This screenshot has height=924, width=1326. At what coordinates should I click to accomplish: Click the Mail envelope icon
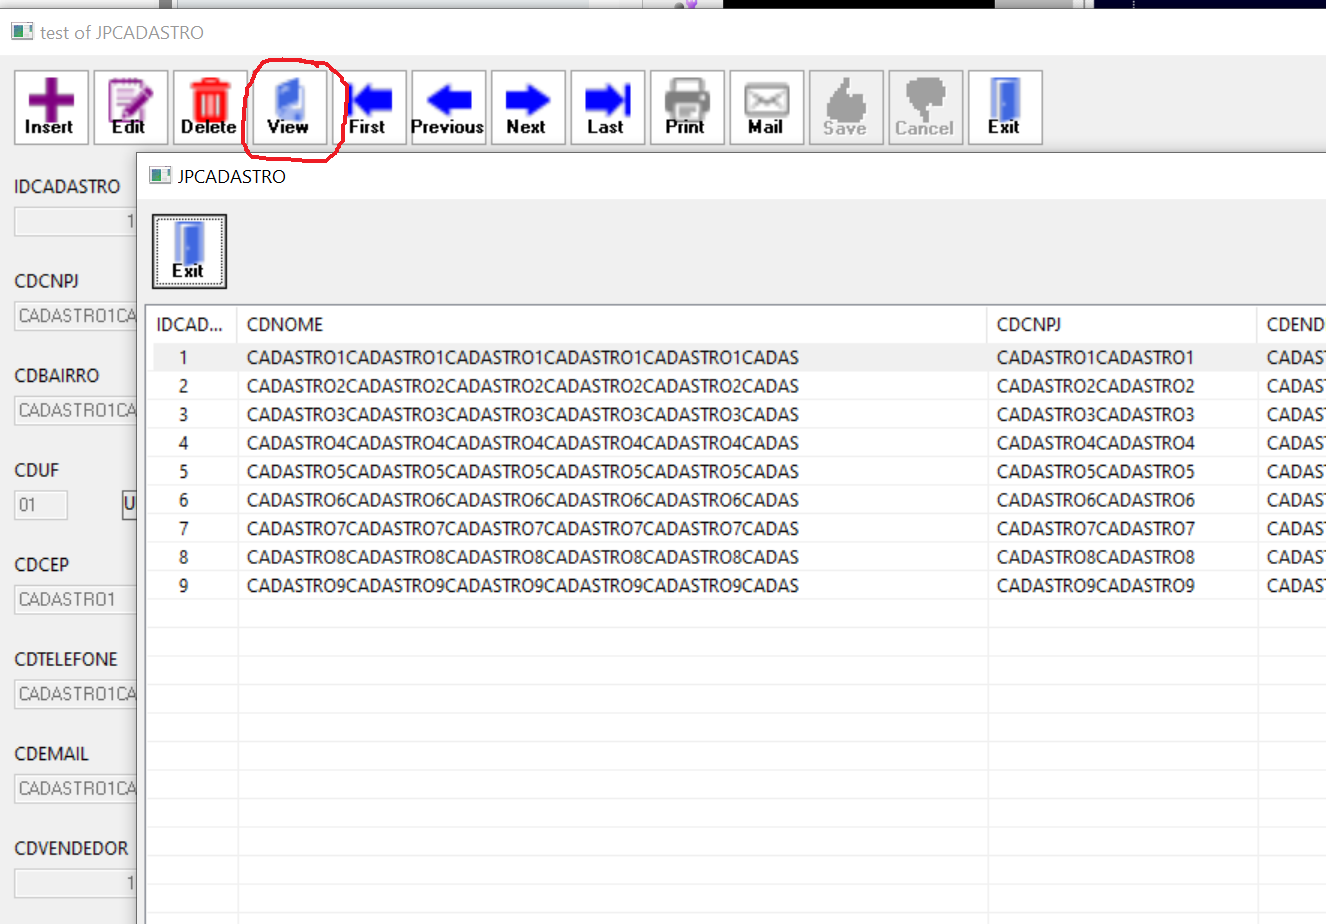[766, 107]
